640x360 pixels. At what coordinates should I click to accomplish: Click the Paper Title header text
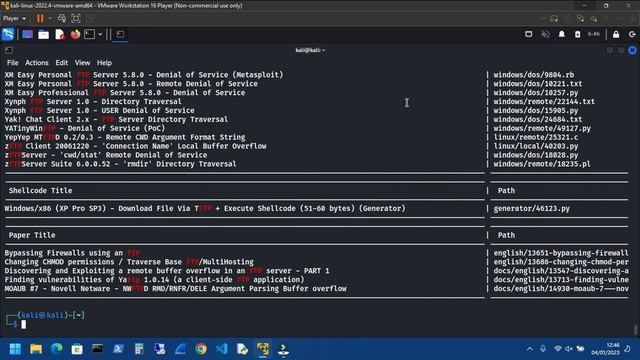(x=32, y=235)
